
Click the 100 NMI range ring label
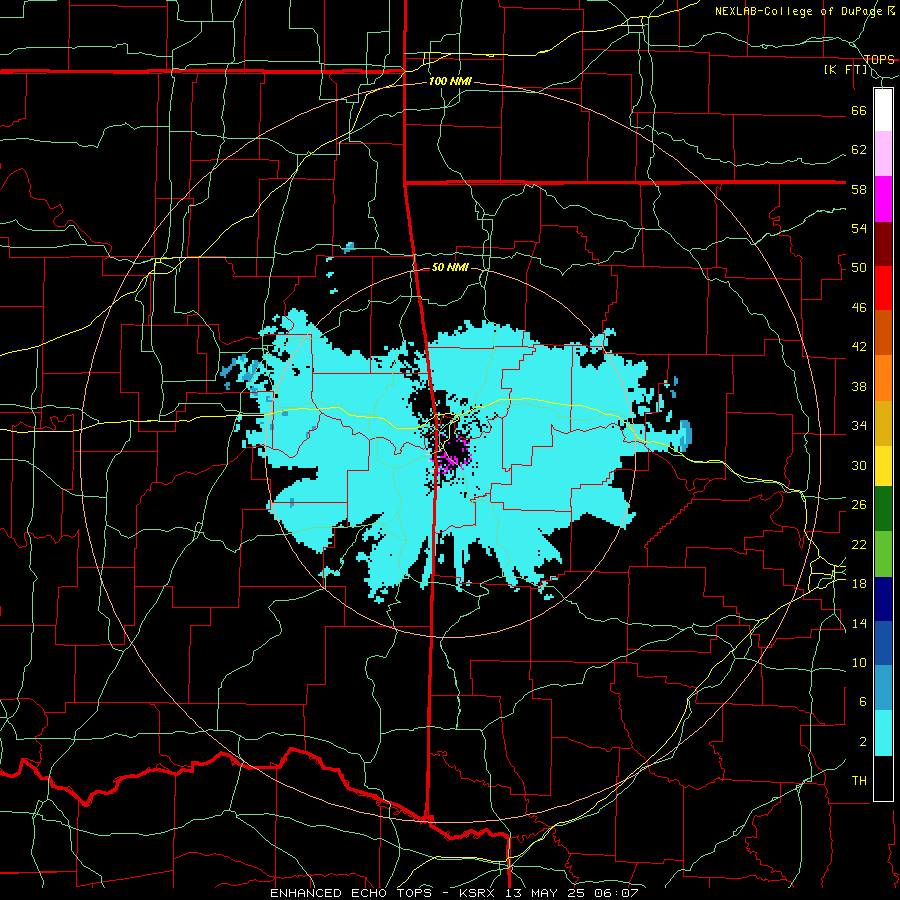(x=450, y=82)
